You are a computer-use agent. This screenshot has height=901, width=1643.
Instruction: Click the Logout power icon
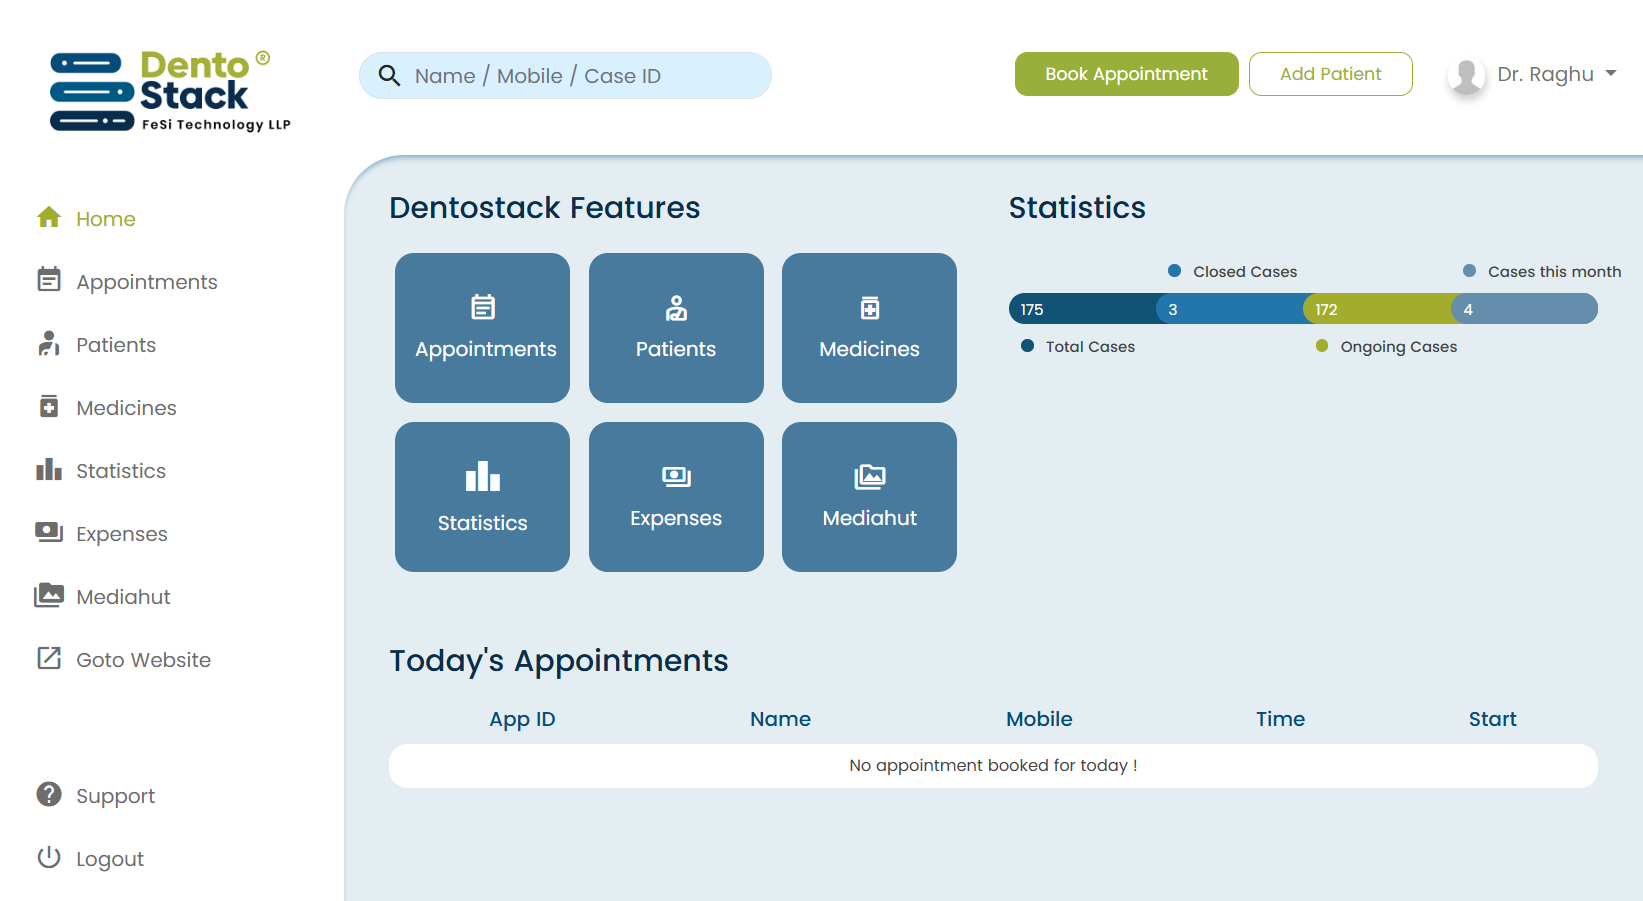pos(48,858)
